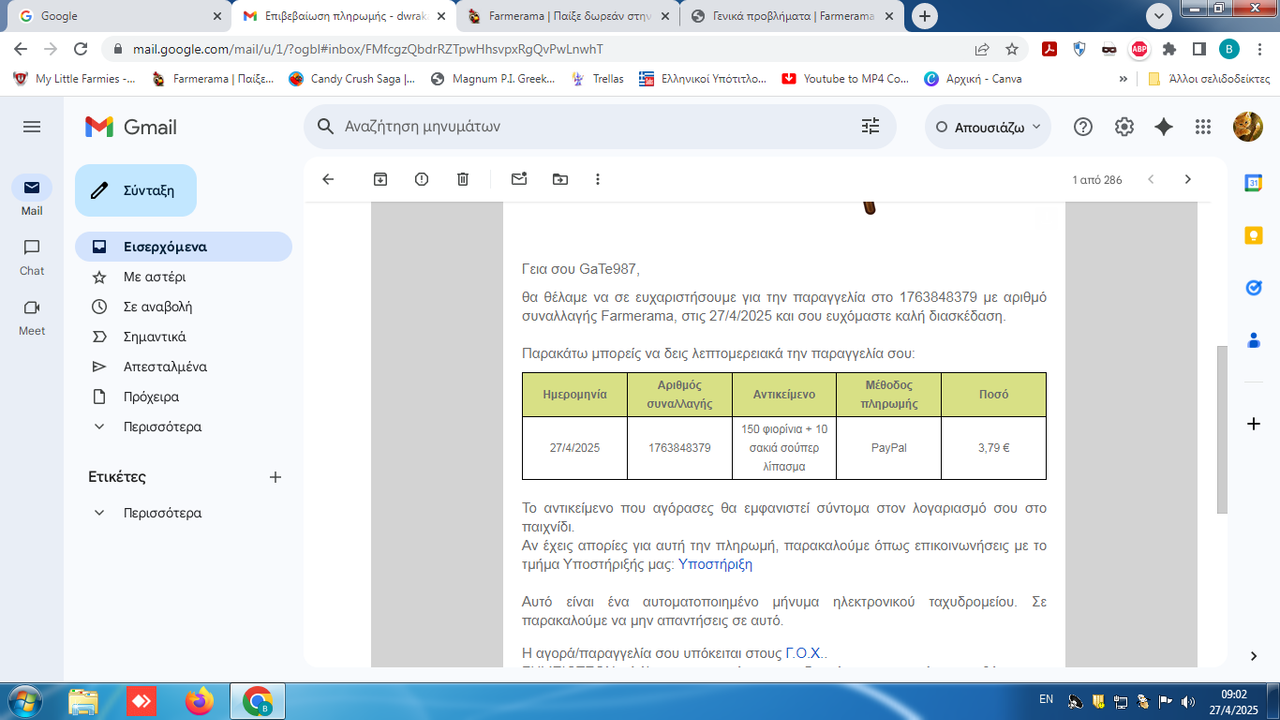1280x720 pixels.
Task: Open Gmail settings gear
Action: [1124, 127]
